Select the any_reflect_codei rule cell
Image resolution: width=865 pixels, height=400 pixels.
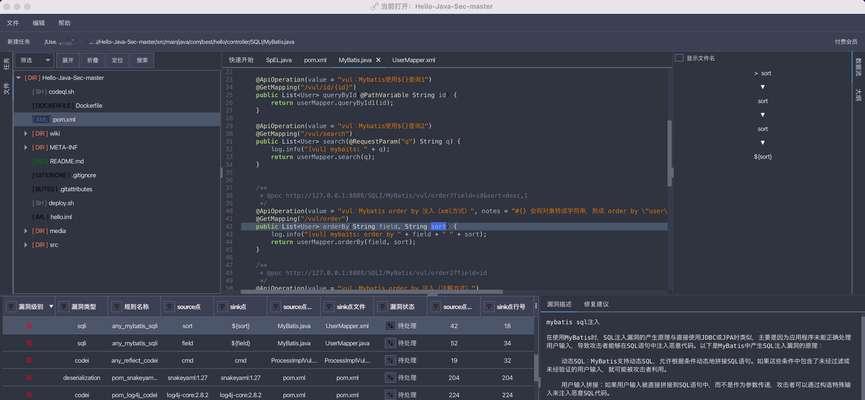coord(135,360)
